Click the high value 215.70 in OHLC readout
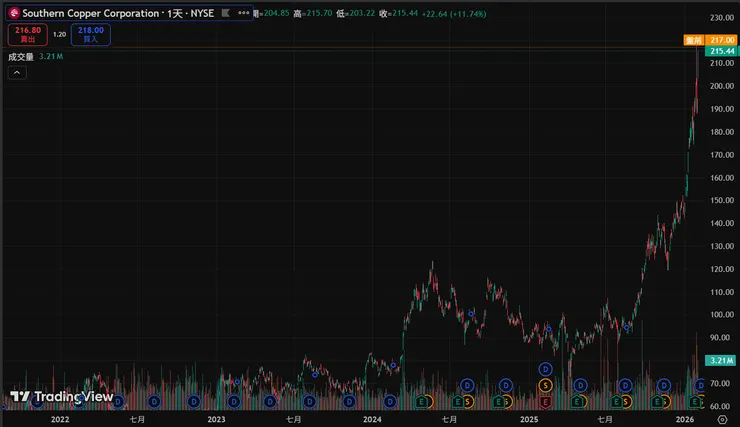 point(320,13)
